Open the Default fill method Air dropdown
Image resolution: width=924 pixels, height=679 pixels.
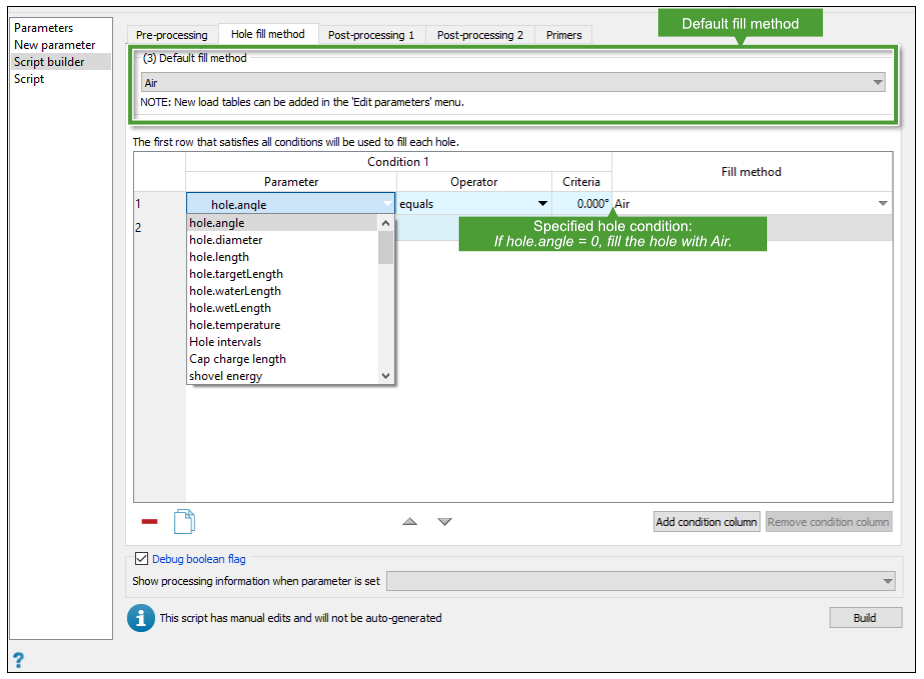(513, 83)
